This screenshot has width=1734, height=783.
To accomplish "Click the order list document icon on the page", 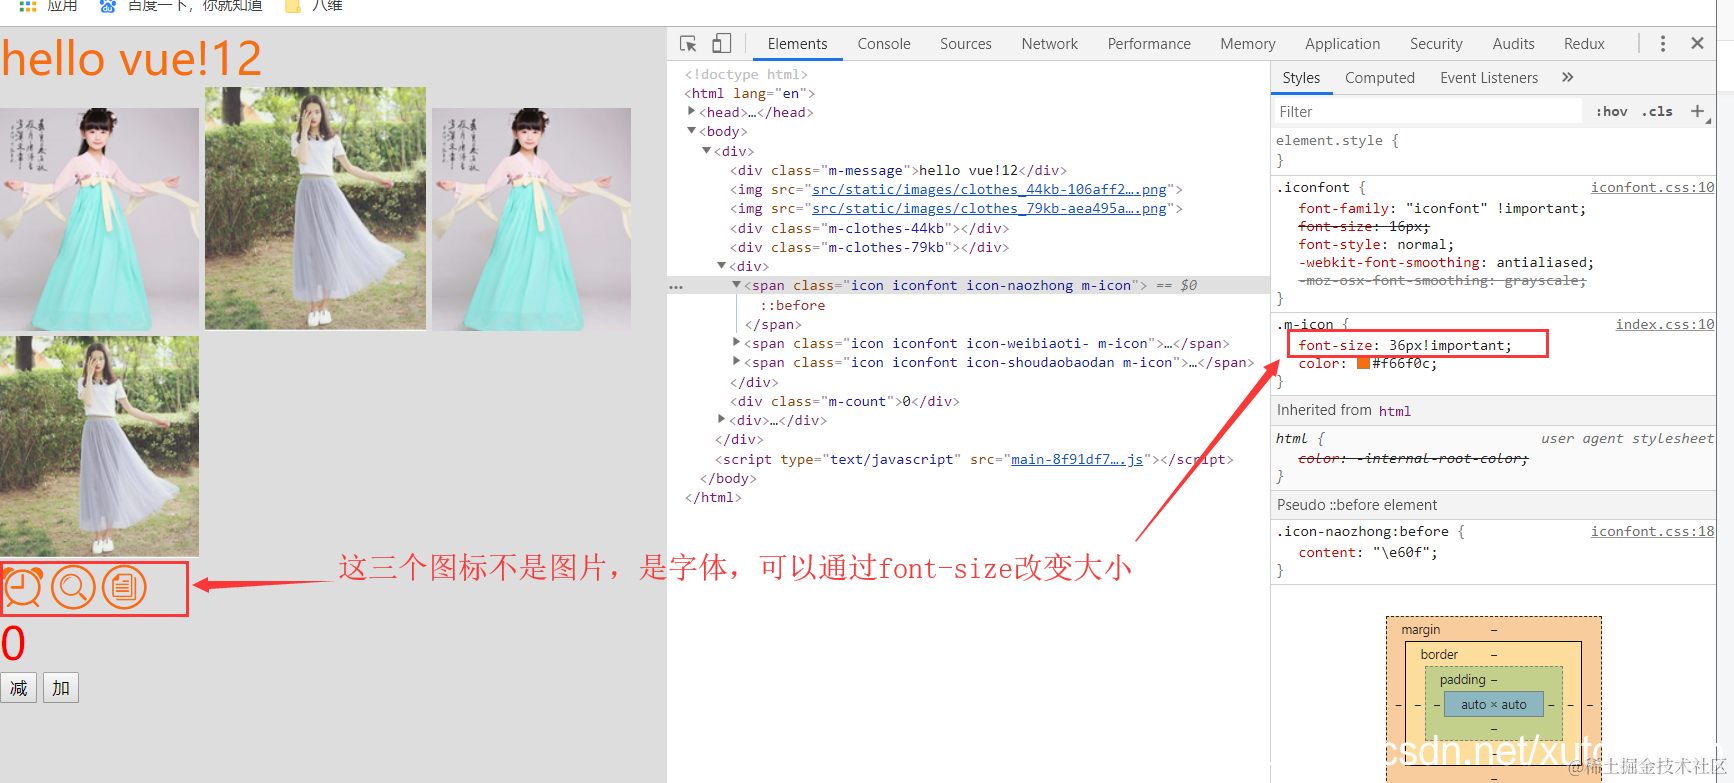I will 124,587.
